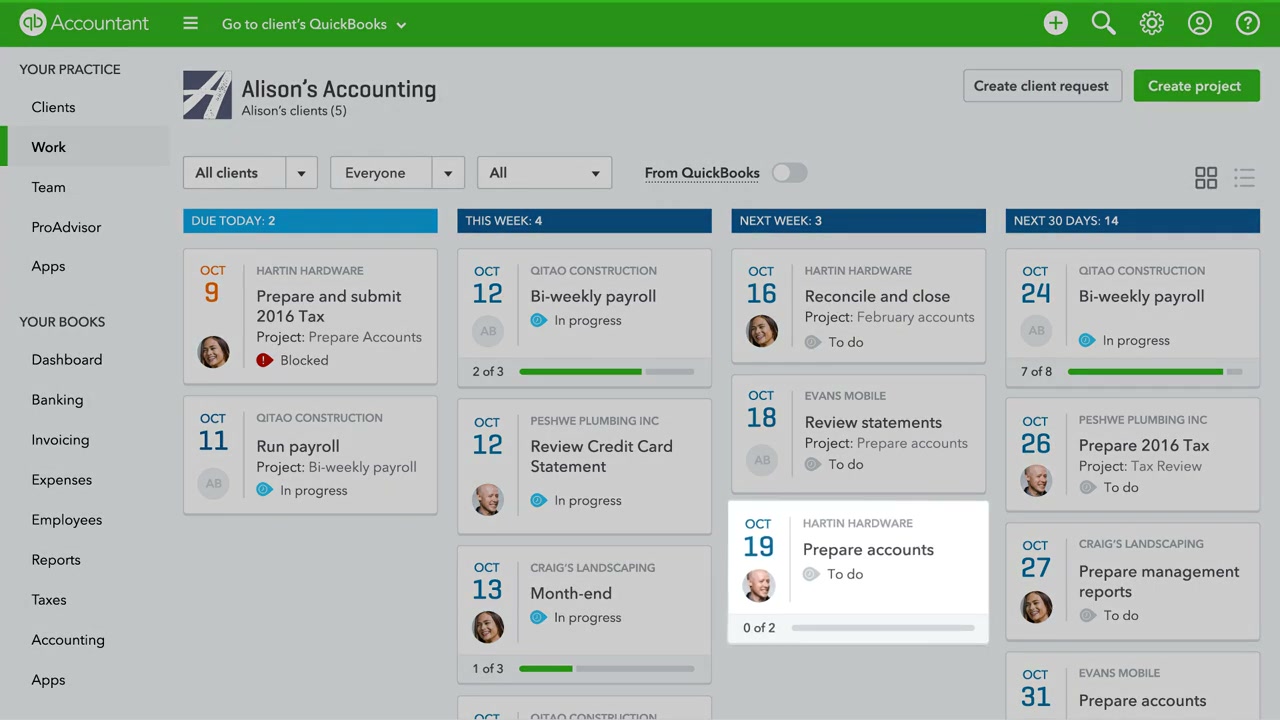Click In progress icon on Oct 24 Bi-weekly payroll
The width and height of the screenshot is (1280, 720).
(1086, 340)
